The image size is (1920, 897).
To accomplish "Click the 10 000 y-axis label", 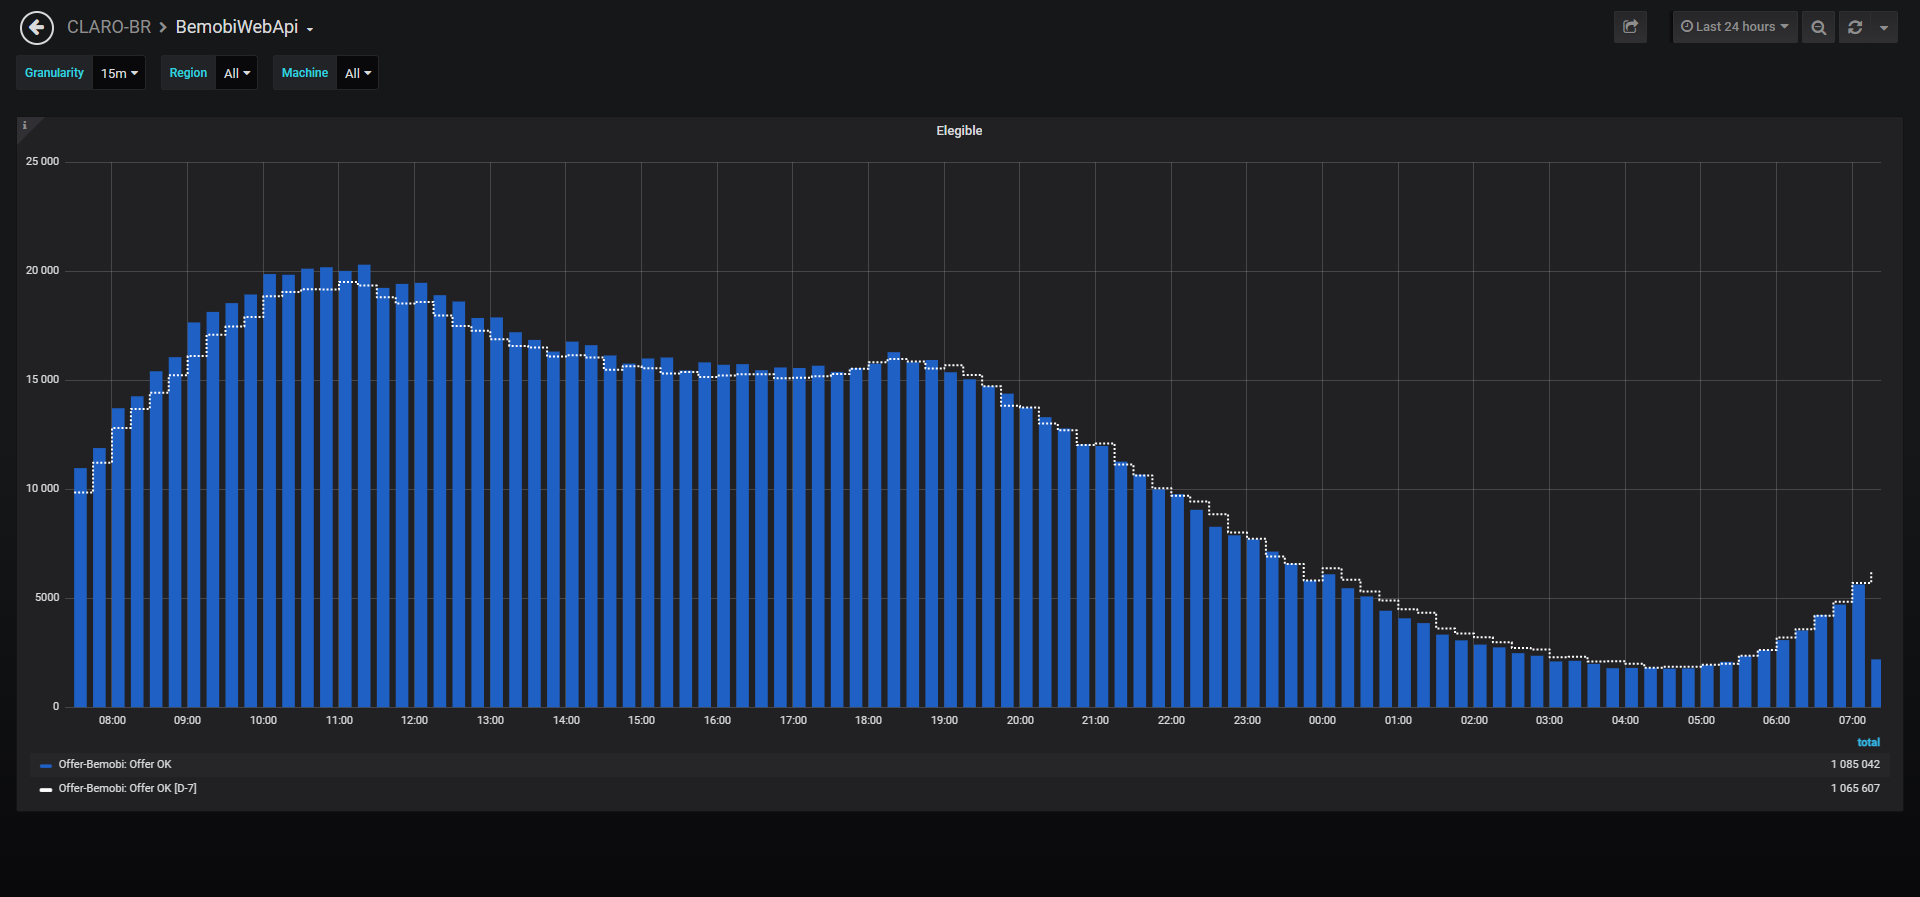I will tap(42, 488).
